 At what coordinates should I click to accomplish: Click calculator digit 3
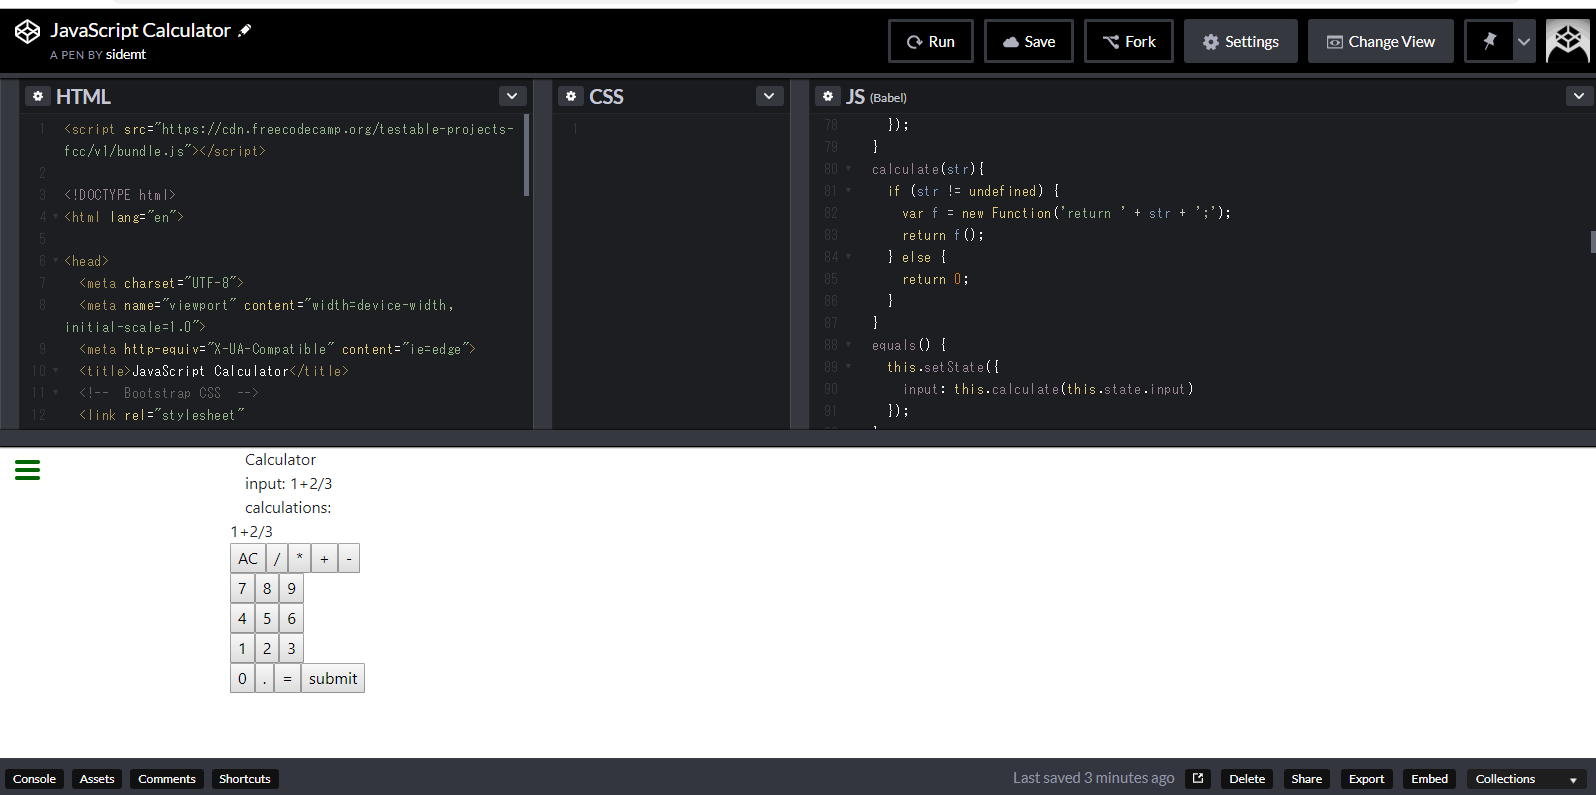(x=291, y=648)
